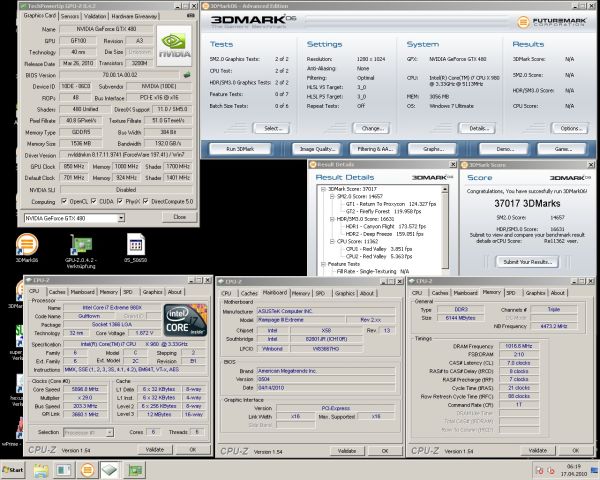Open the Hardware Giveaway tab in GPU-Z
Screen dimensions: 600x480
(x=134, y=16)
